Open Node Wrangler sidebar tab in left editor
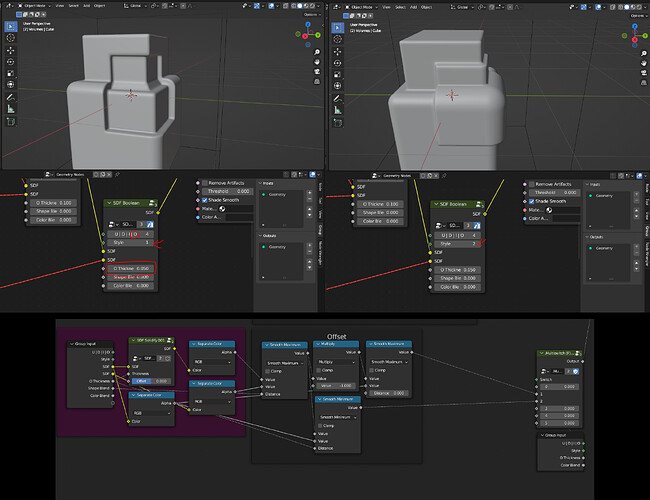The image size is (650, 500). pos(320,253)
